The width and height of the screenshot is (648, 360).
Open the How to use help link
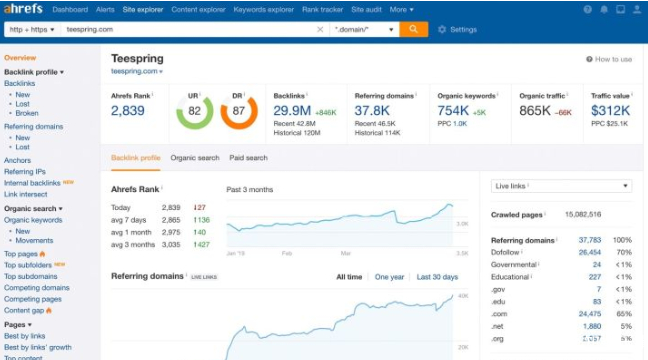(609, 59)
